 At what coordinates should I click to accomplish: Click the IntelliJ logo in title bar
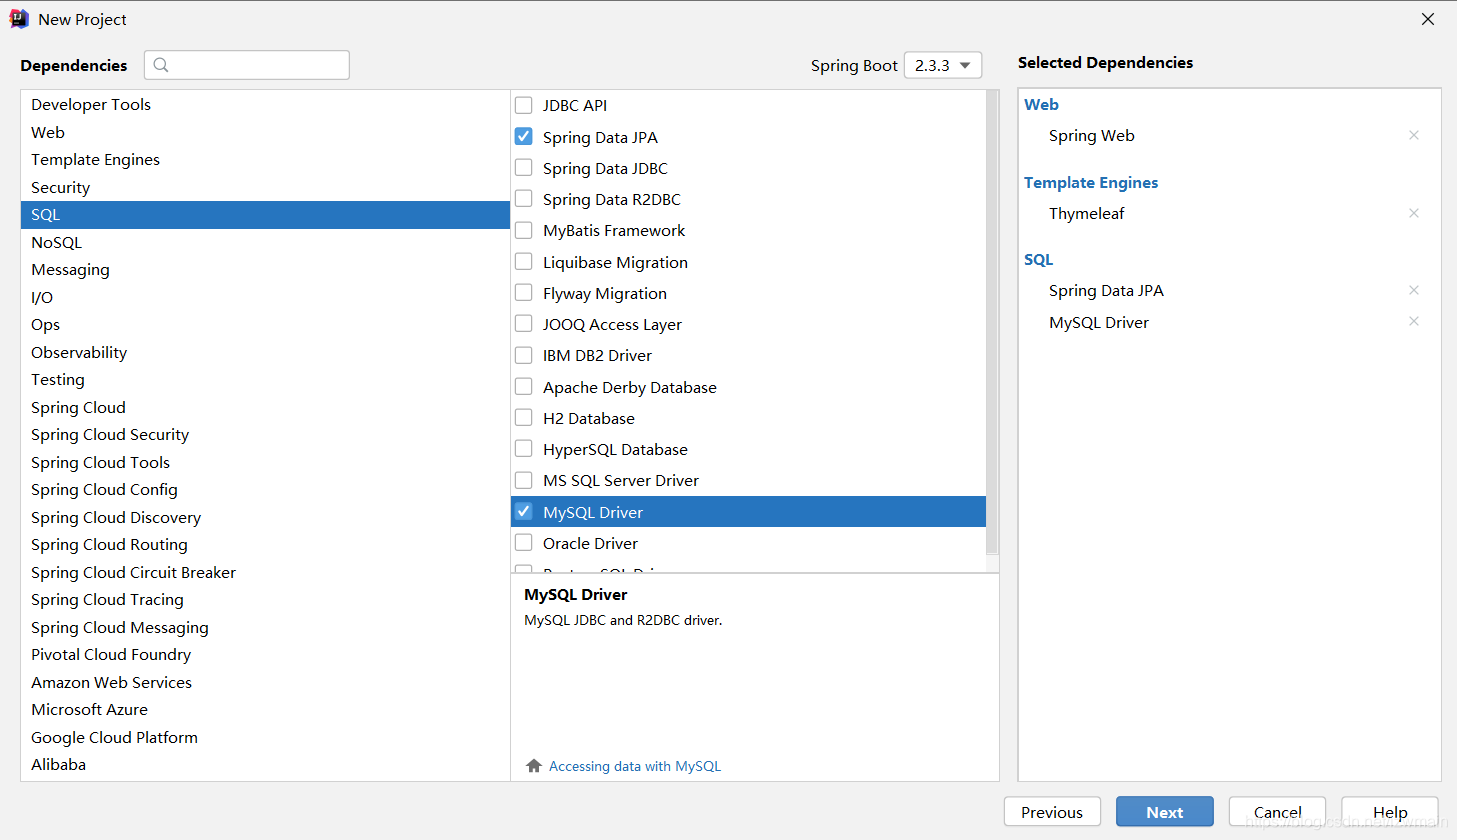tap(19, 19)
